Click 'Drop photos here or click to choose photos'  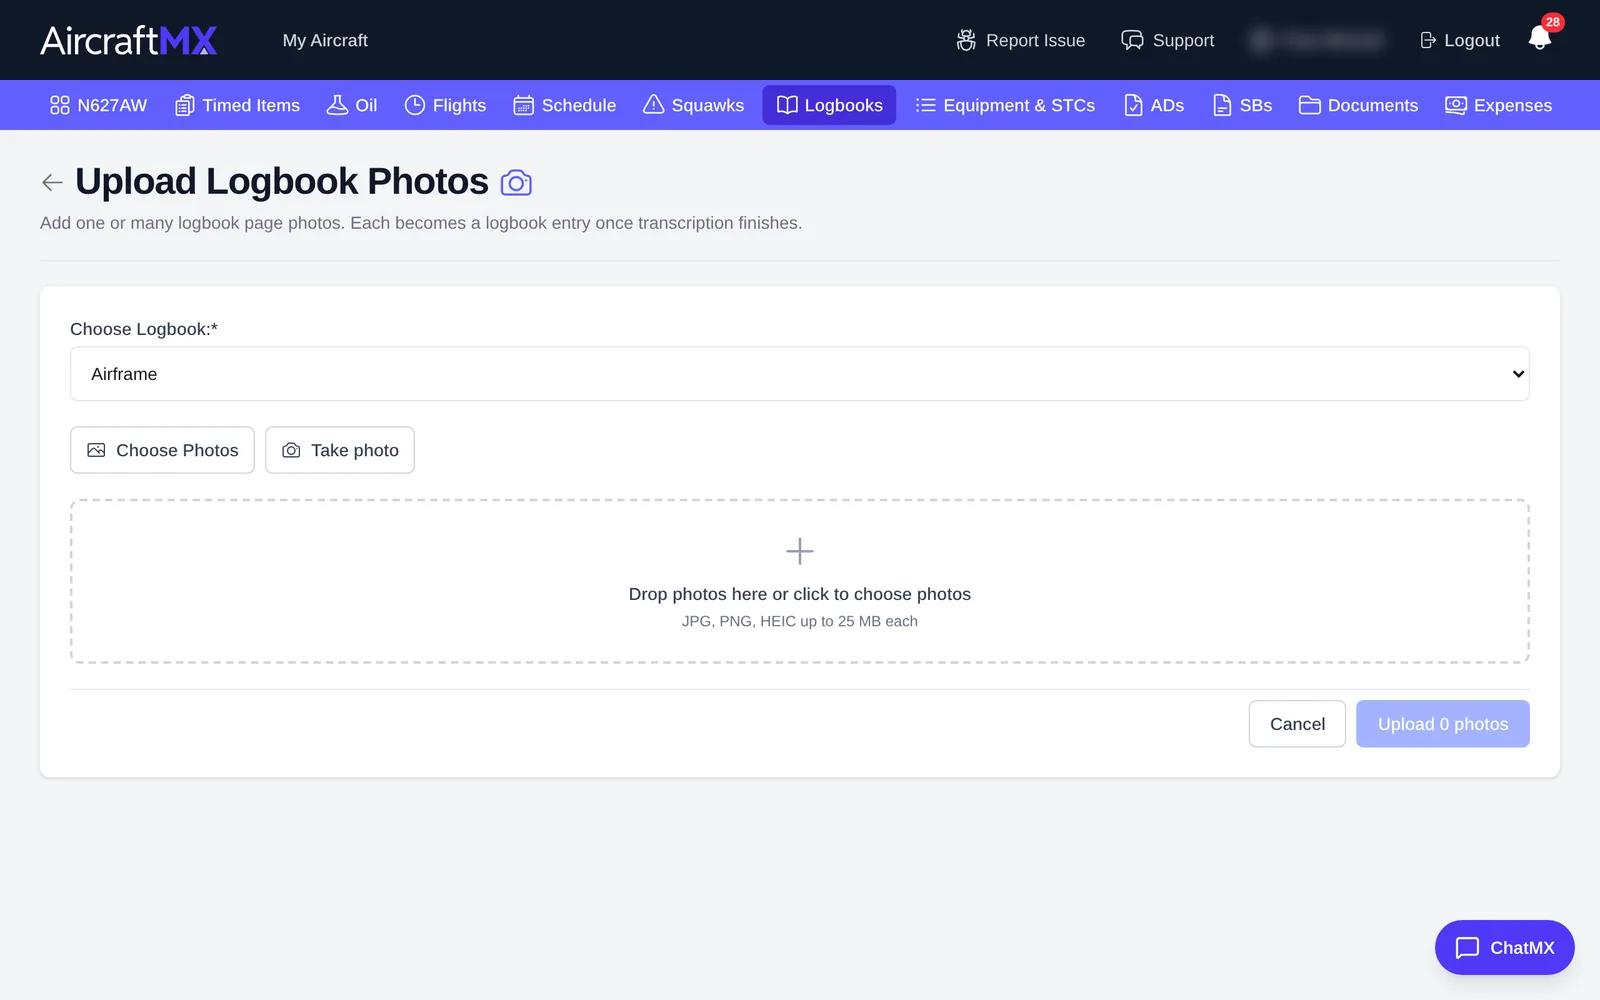point(800,594)
